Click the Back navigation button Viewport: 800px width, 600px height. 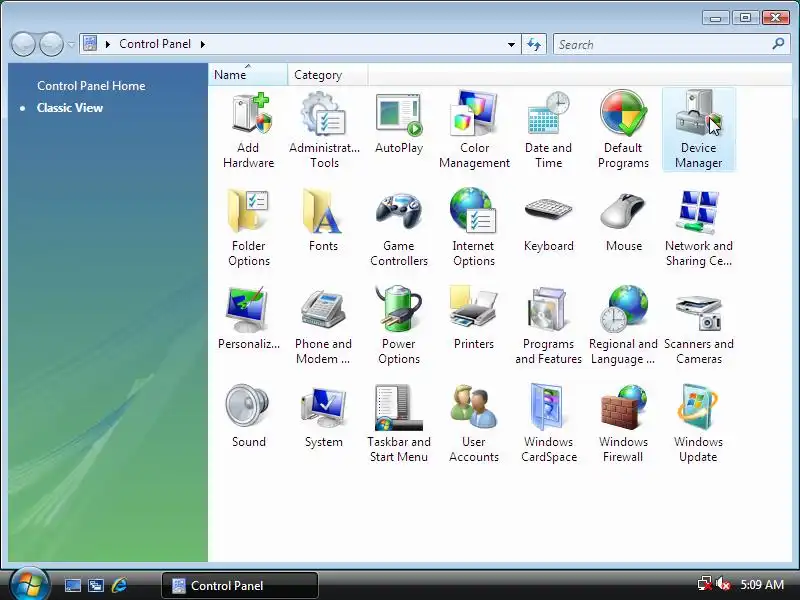(23, 44)
